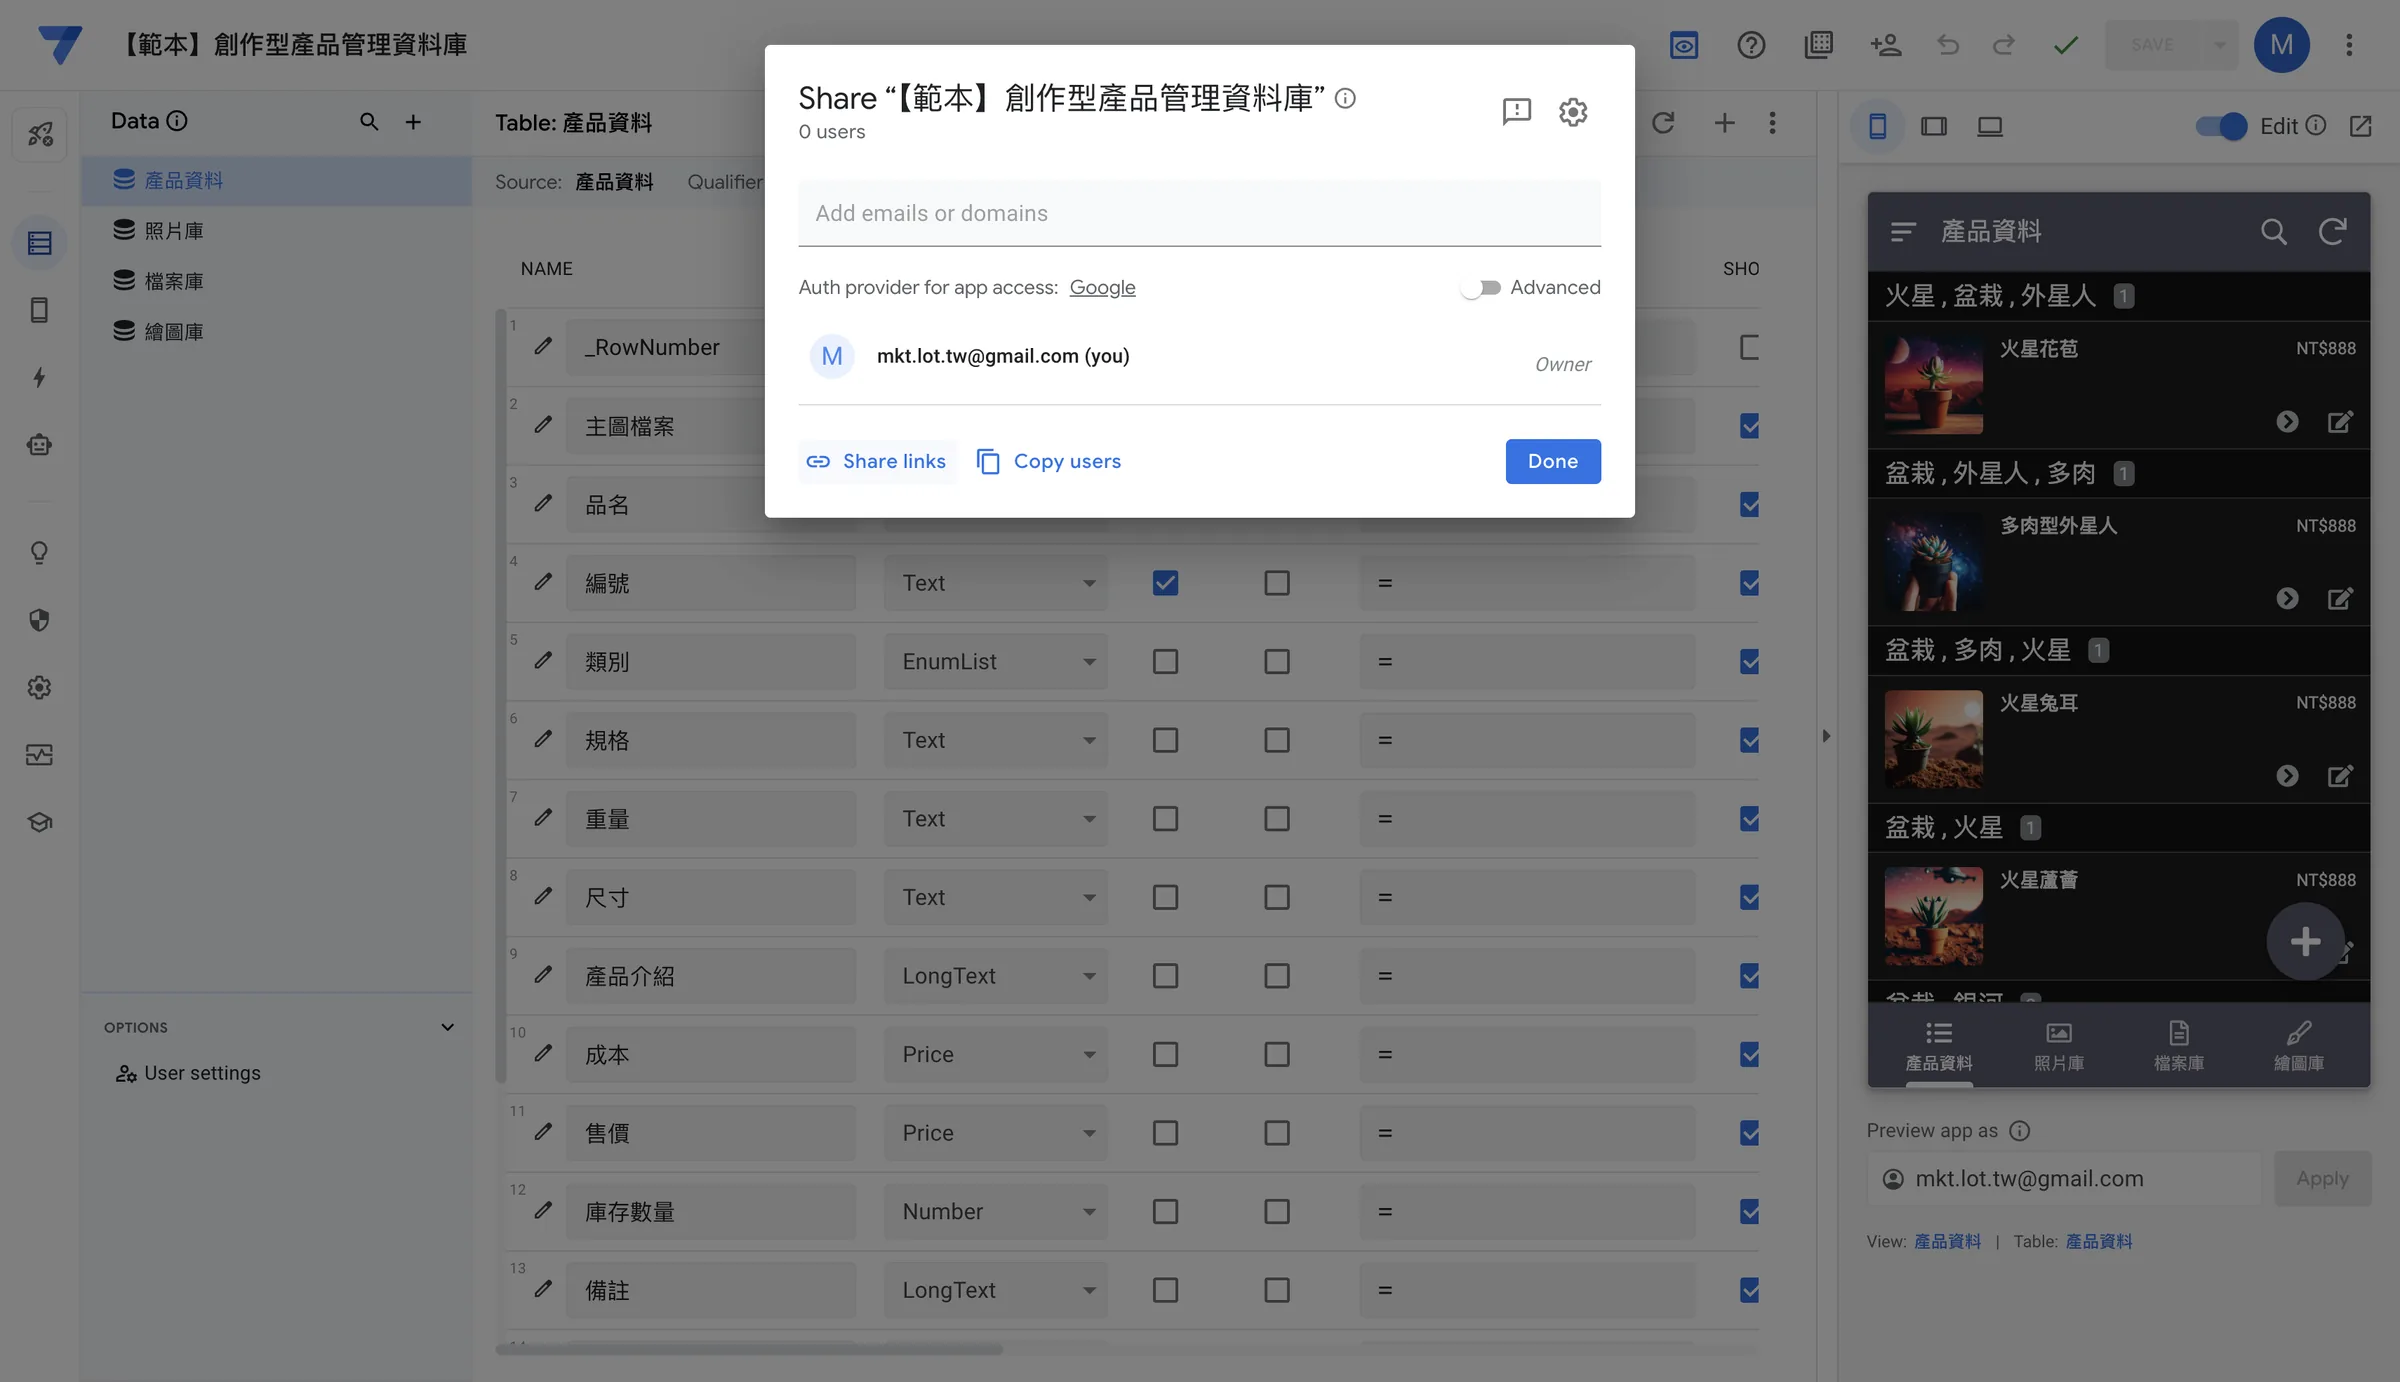Switch to the 檔案庫 tab in the preview

2179,1046
